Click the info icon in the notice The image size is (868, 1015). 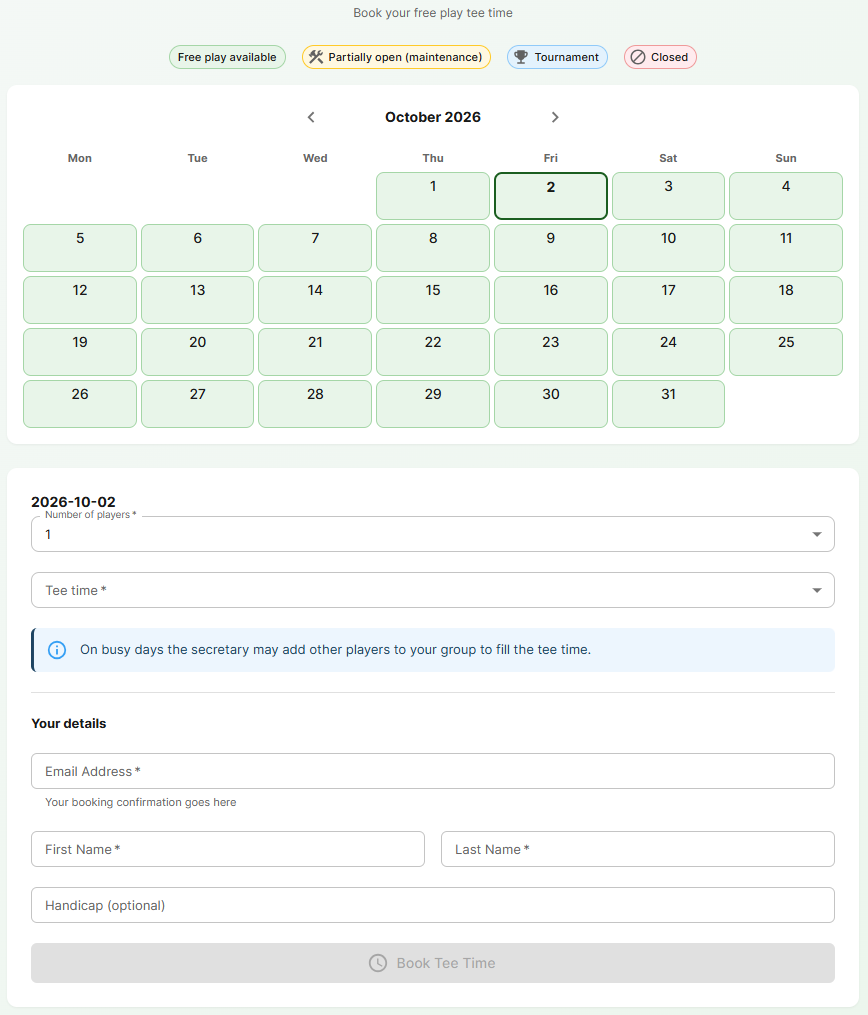point(57,650)
